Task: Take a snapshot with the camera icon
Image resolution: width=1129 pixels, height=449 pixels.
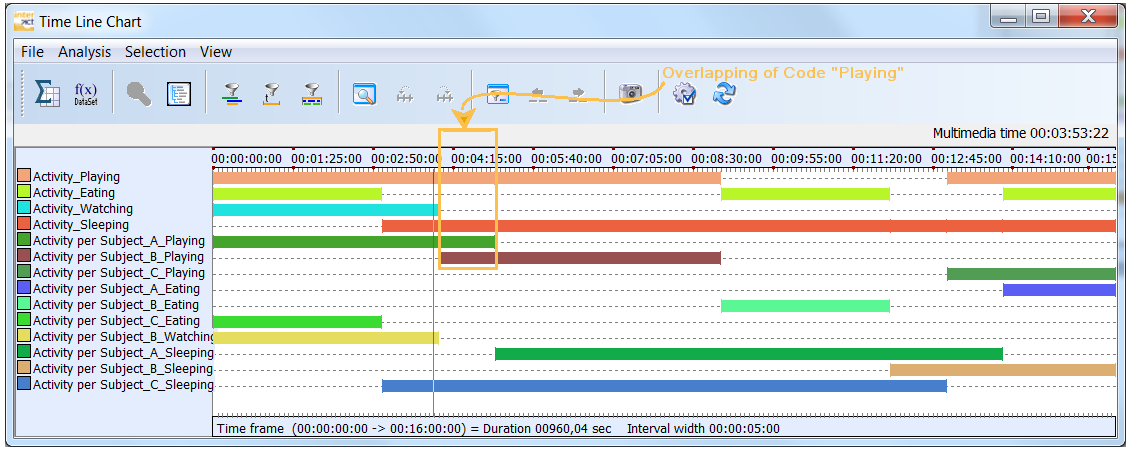Action: [631, 92]
